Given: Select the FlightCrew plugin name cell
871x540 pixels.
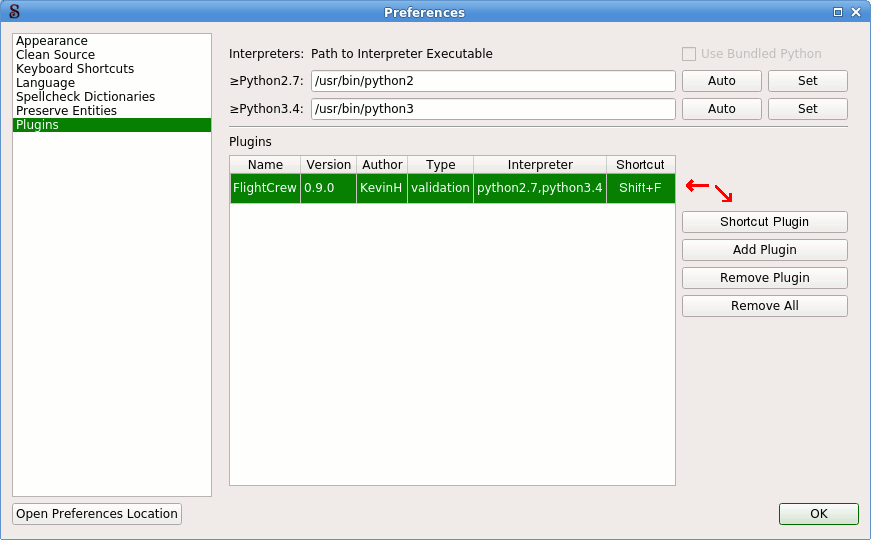Looking at the screenshot, I should [265, 188].
